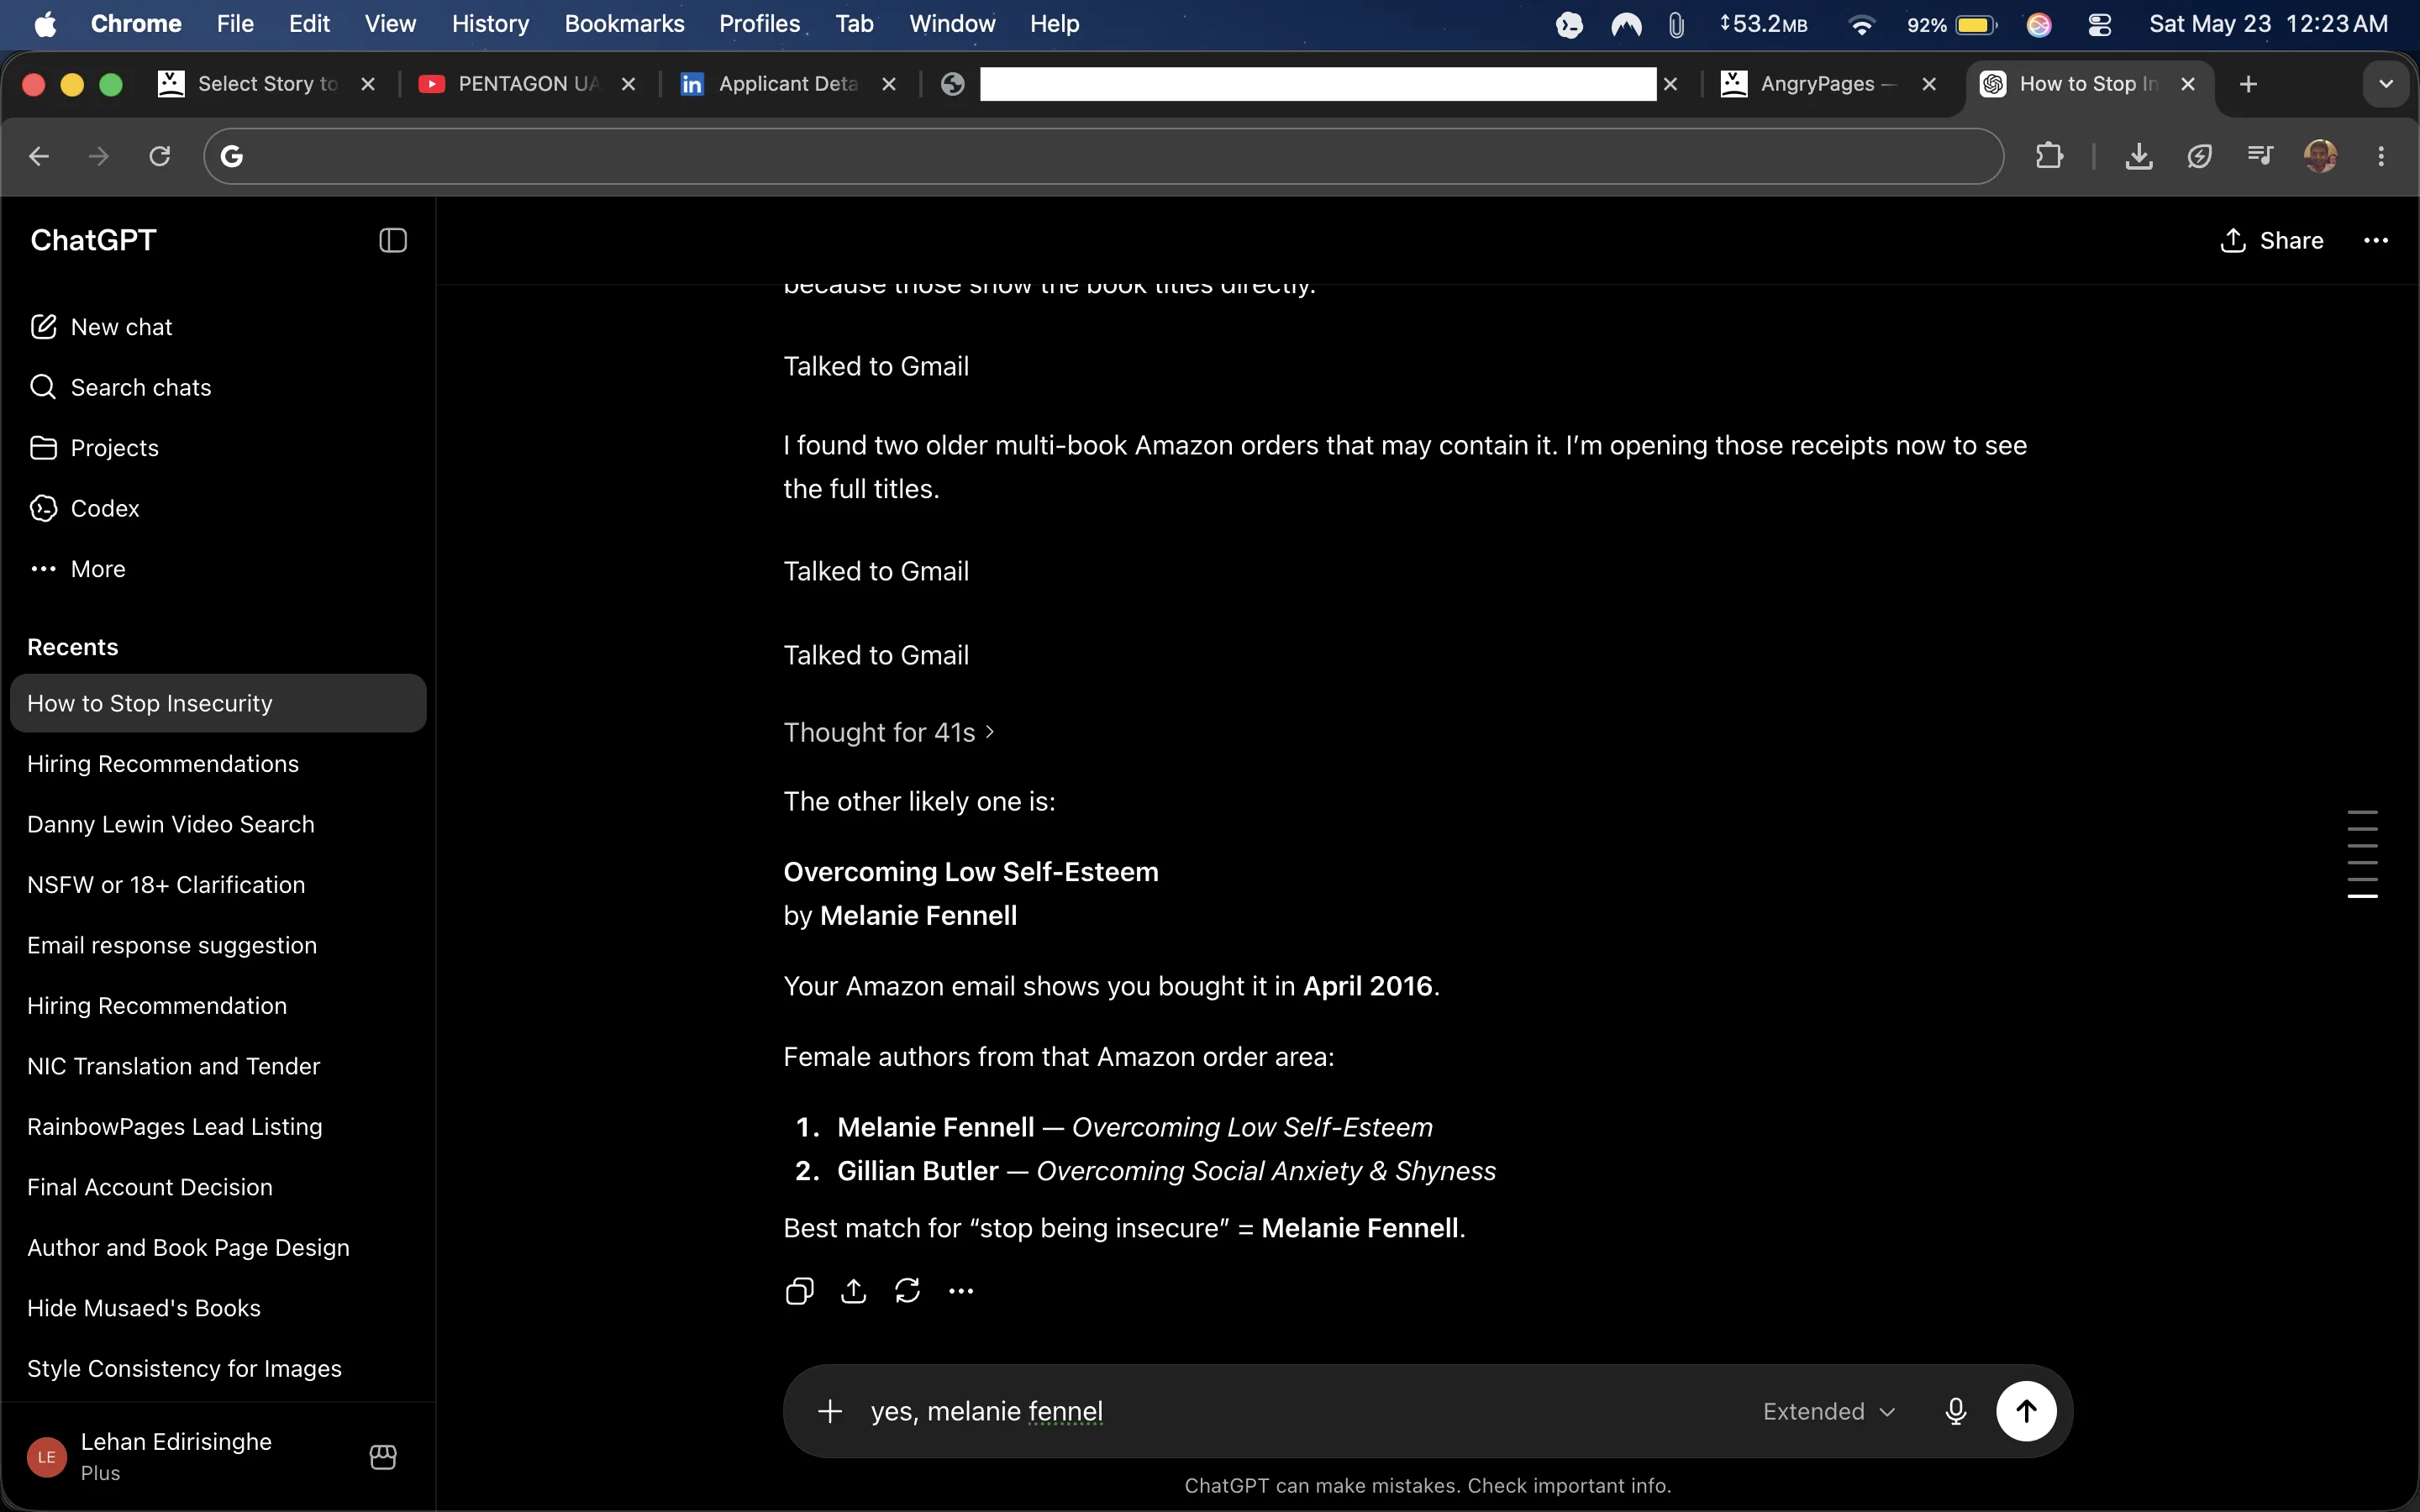Viewport: 2420px width, 1512px height.
Task: Open the Chrome Extensions puzzle icon
Action: click(2049, 156)
